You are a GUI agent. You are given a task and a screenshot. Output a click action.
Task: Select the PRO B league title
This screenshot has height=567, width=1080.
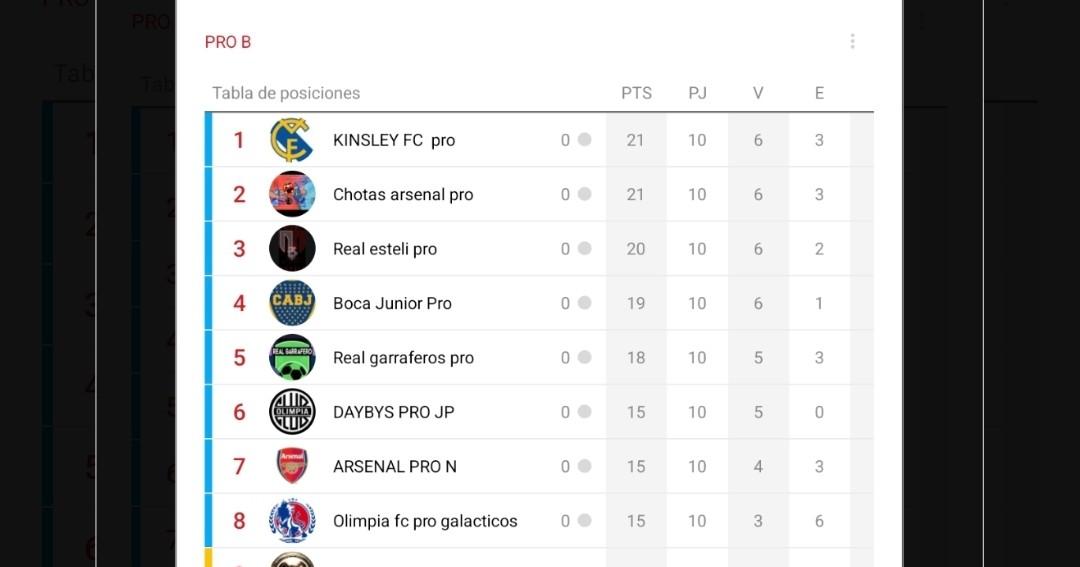228,42
